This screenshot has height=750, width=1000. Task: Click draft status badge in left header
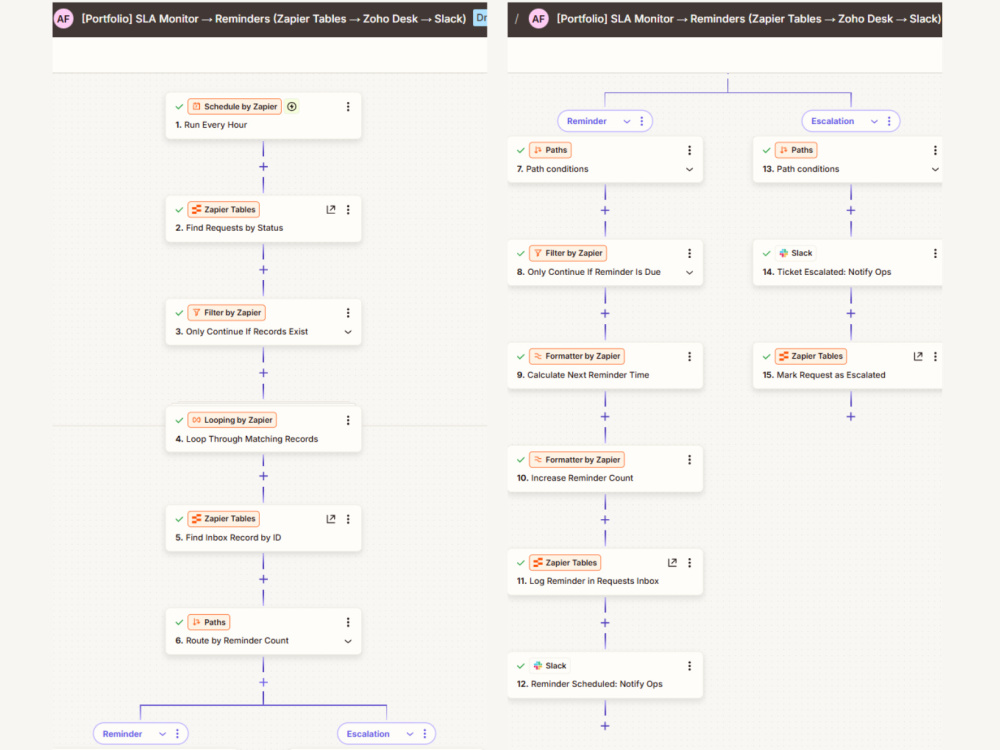click(x=481, y=18)
